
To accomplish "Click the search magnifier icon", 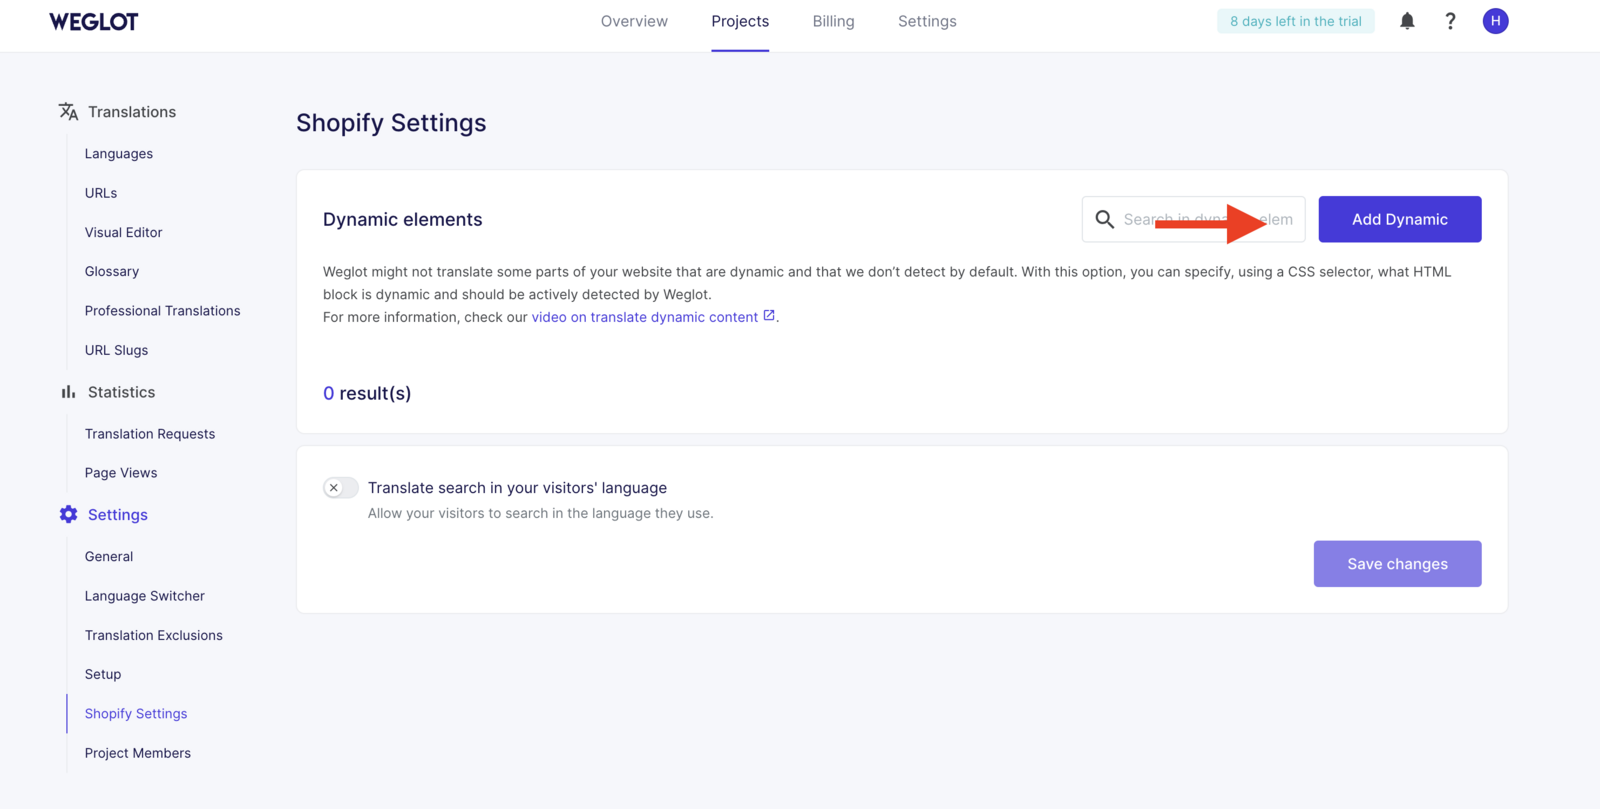I will pos(1104,219).
